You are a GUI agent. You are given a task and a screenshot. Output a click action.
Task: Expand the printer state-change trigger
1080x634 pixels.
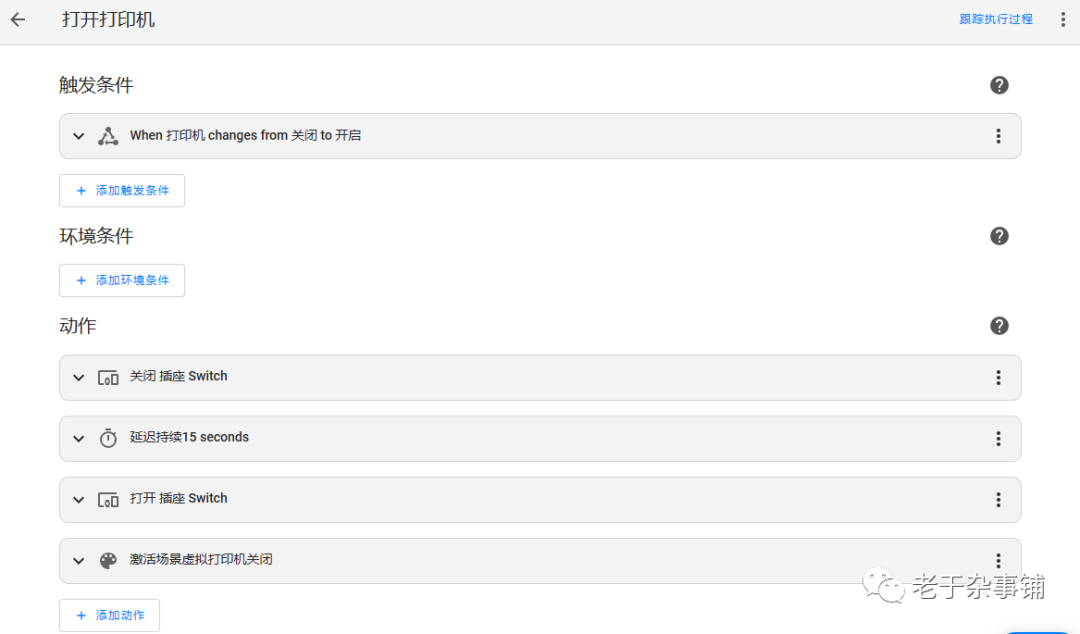79,136
